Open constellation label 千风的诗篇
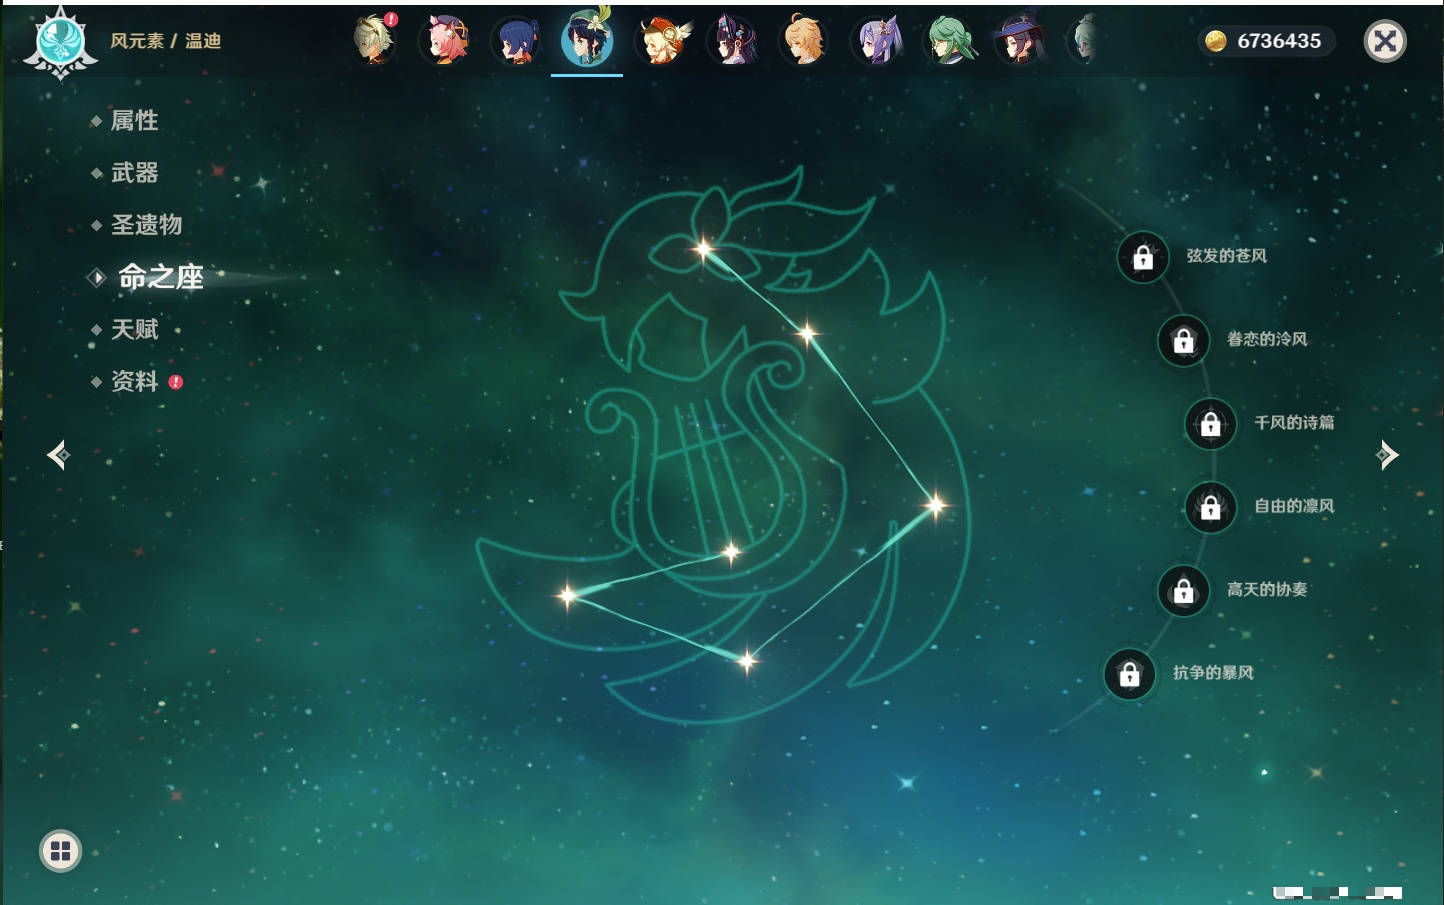This screenshot has height=905, width=1444. [1294, 422]
